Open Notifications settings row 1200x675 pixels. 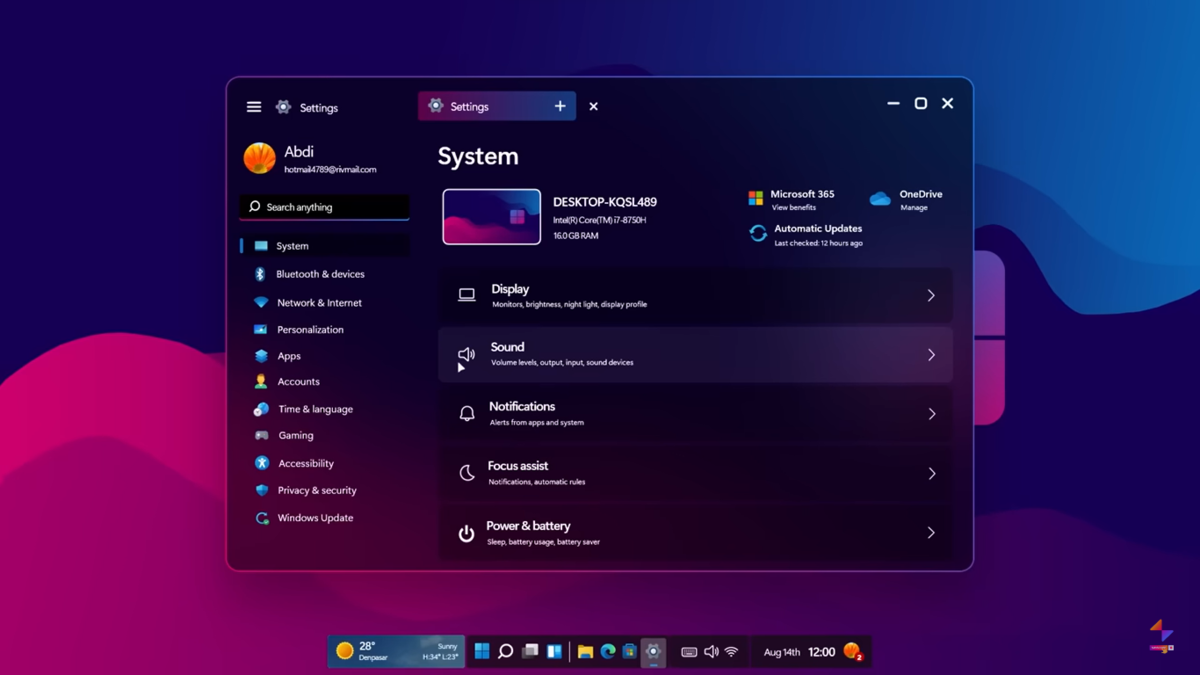(x=695, y=414)
